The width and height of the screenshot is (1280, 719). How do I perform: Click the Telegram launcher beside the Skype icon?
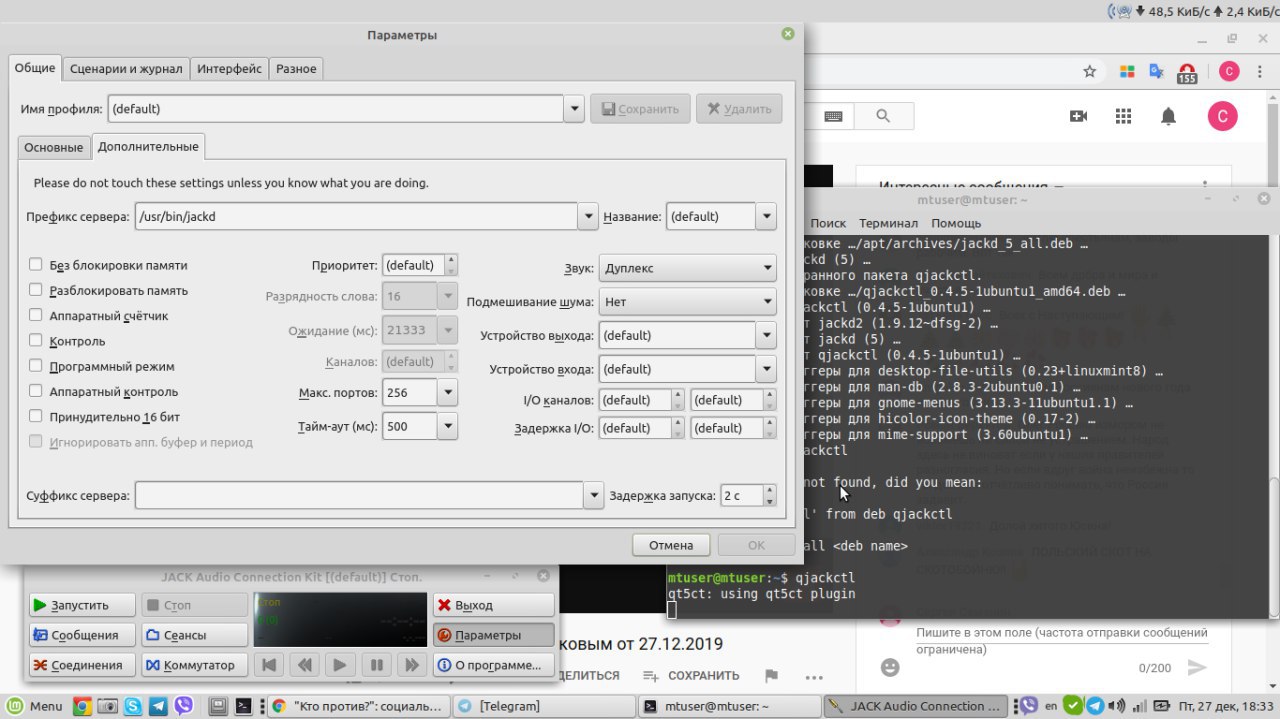[158, 706]
